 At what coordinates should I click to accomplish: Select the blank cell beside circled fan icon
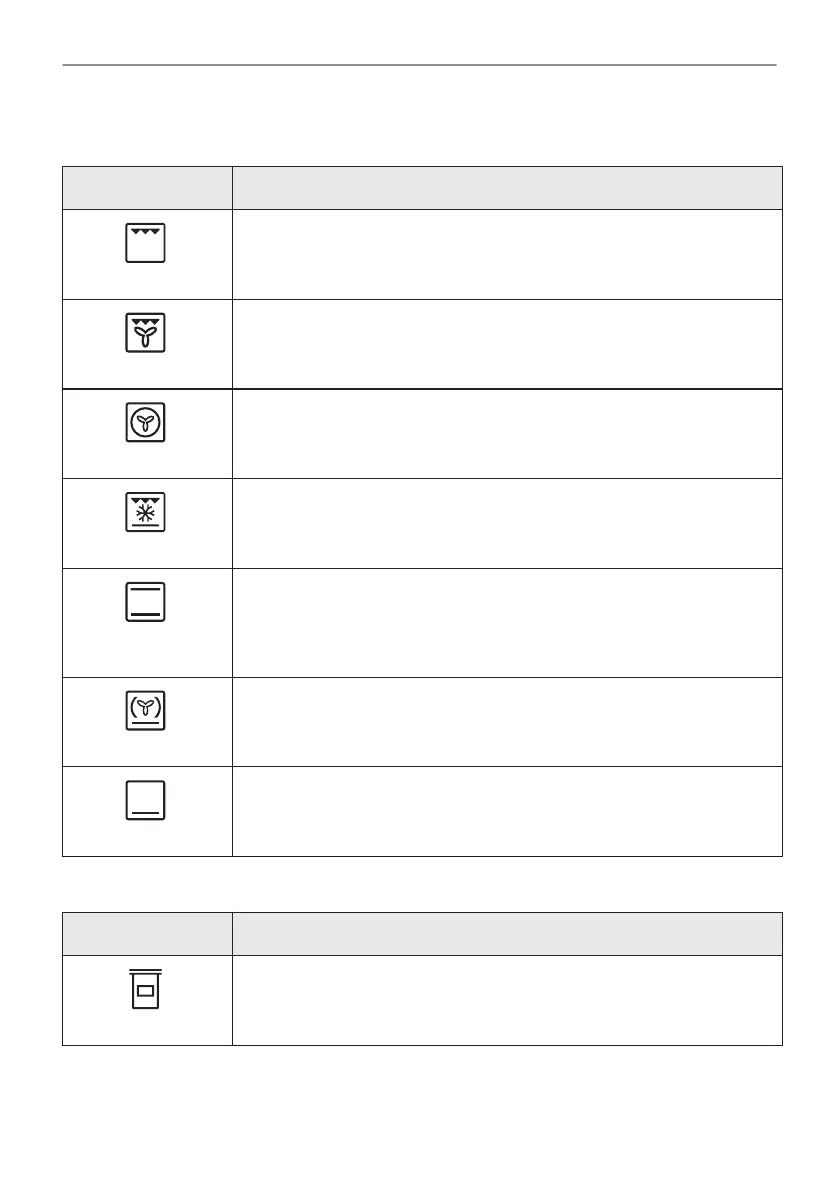tap(507, 434)
